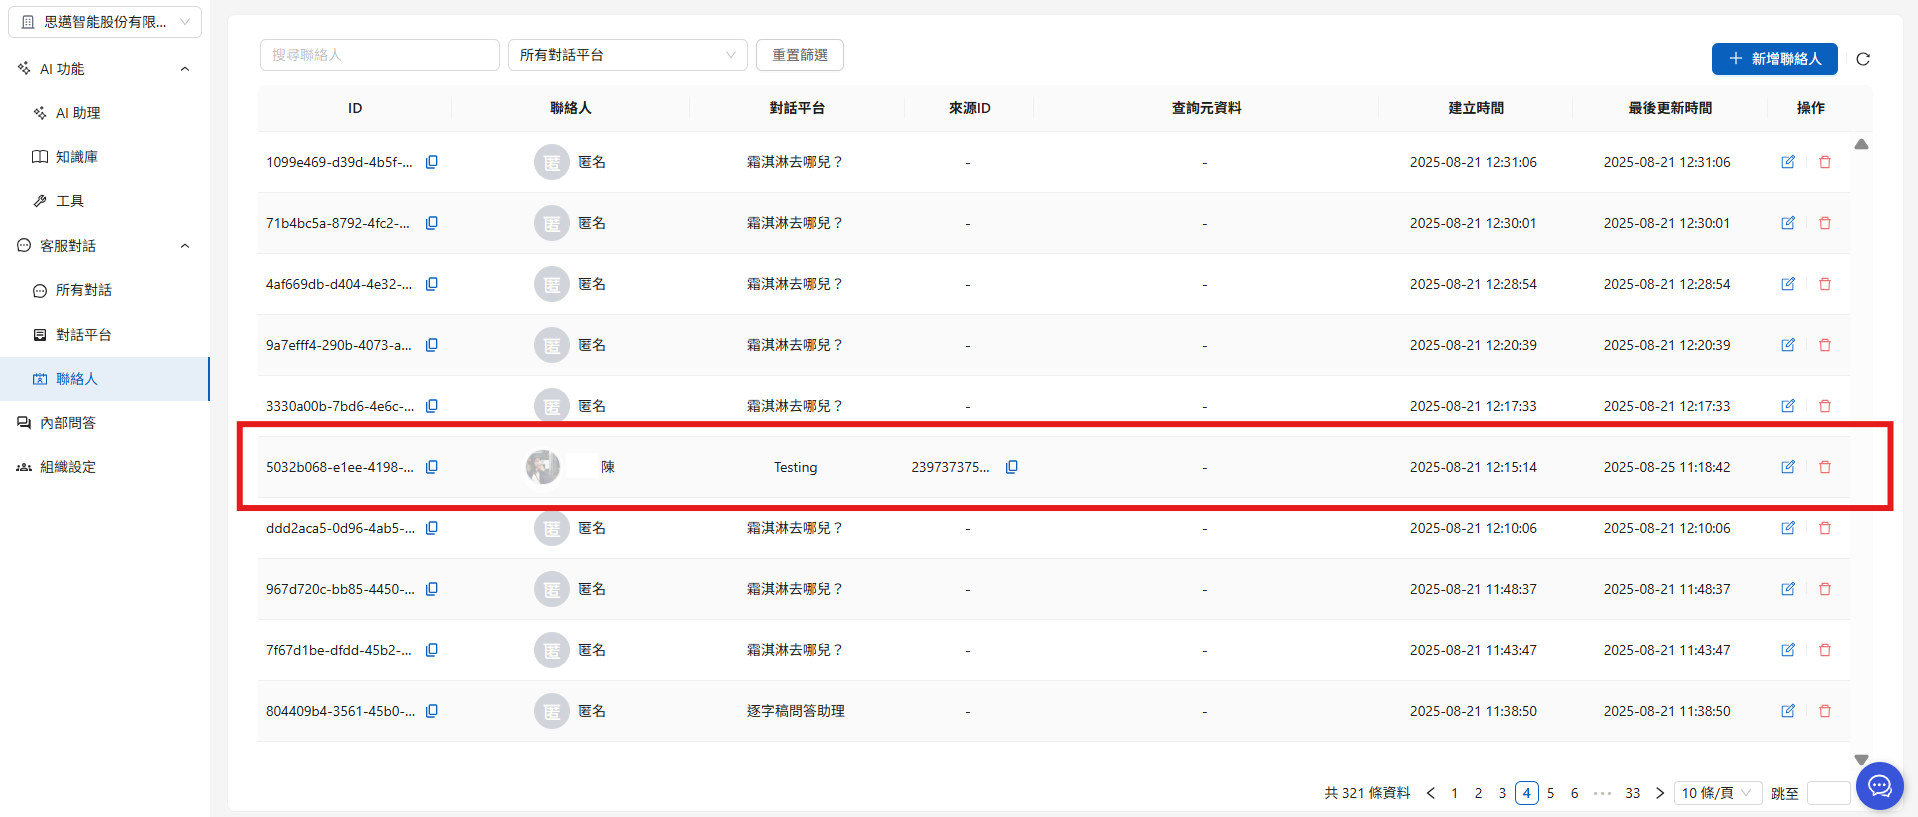Click the 搜尋聯絡人 search field
1918x817 pixels.
[x=379, y=55]
